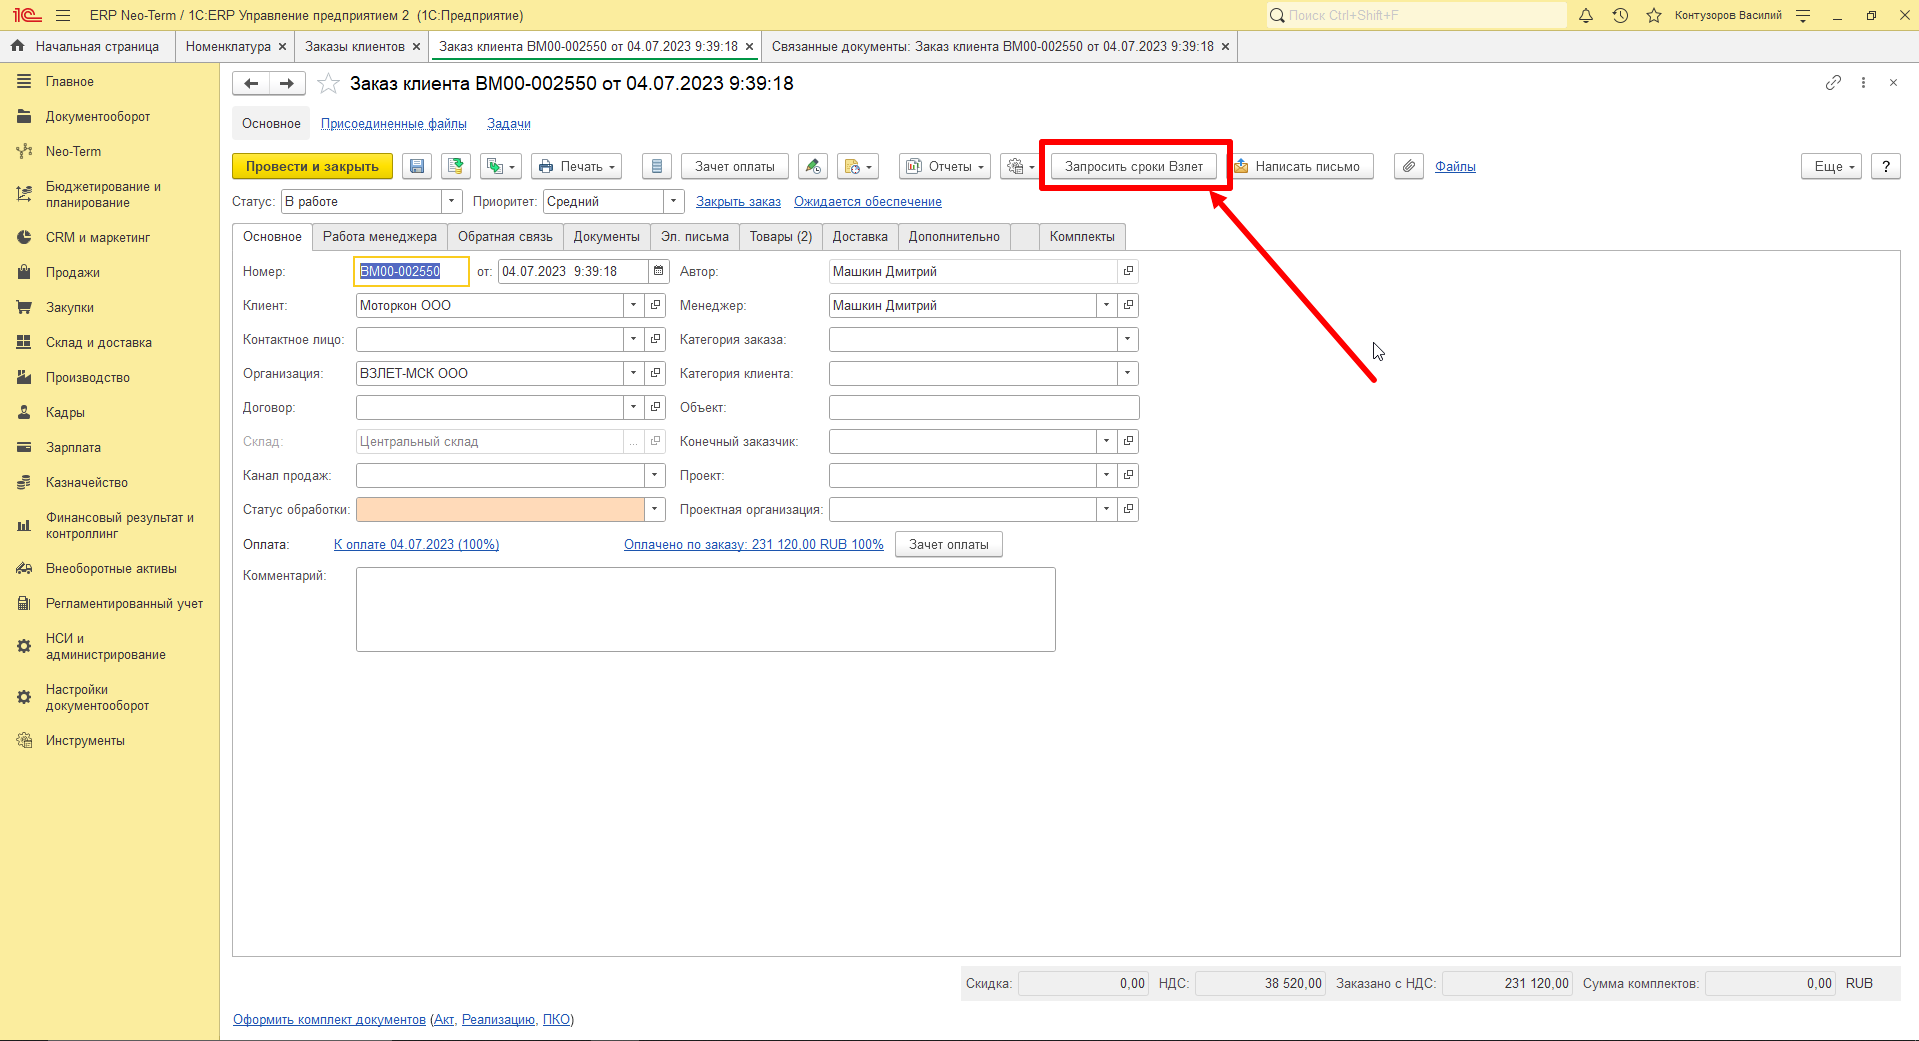This screenshot has height=1041, width=1919.
Task: Open the Отчеты dropdown menu
Action: pos(945,167)
